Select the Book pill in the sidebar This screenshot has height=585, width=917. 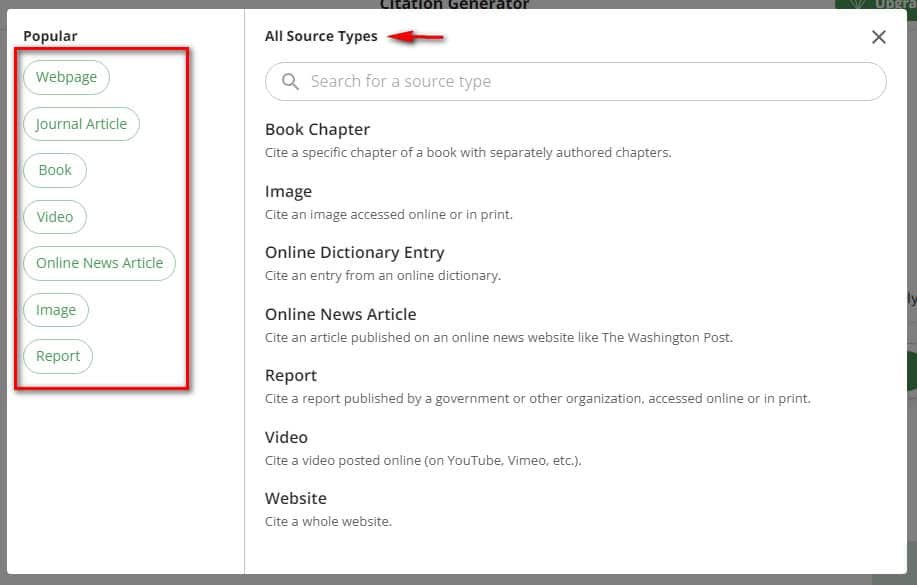(x=54, y=170)
